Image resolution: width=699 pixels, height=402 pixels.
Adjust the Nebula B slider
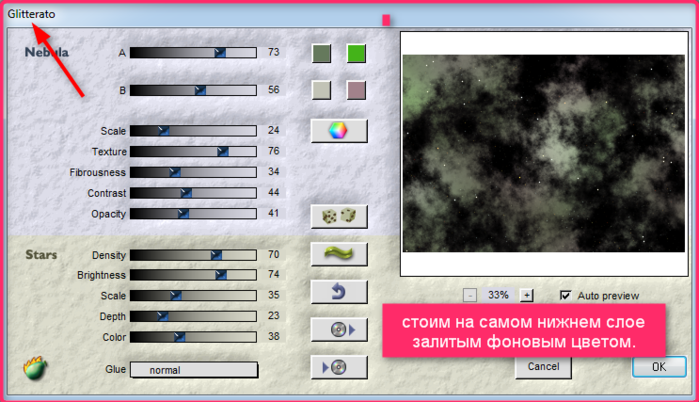(x=193, y=90)
